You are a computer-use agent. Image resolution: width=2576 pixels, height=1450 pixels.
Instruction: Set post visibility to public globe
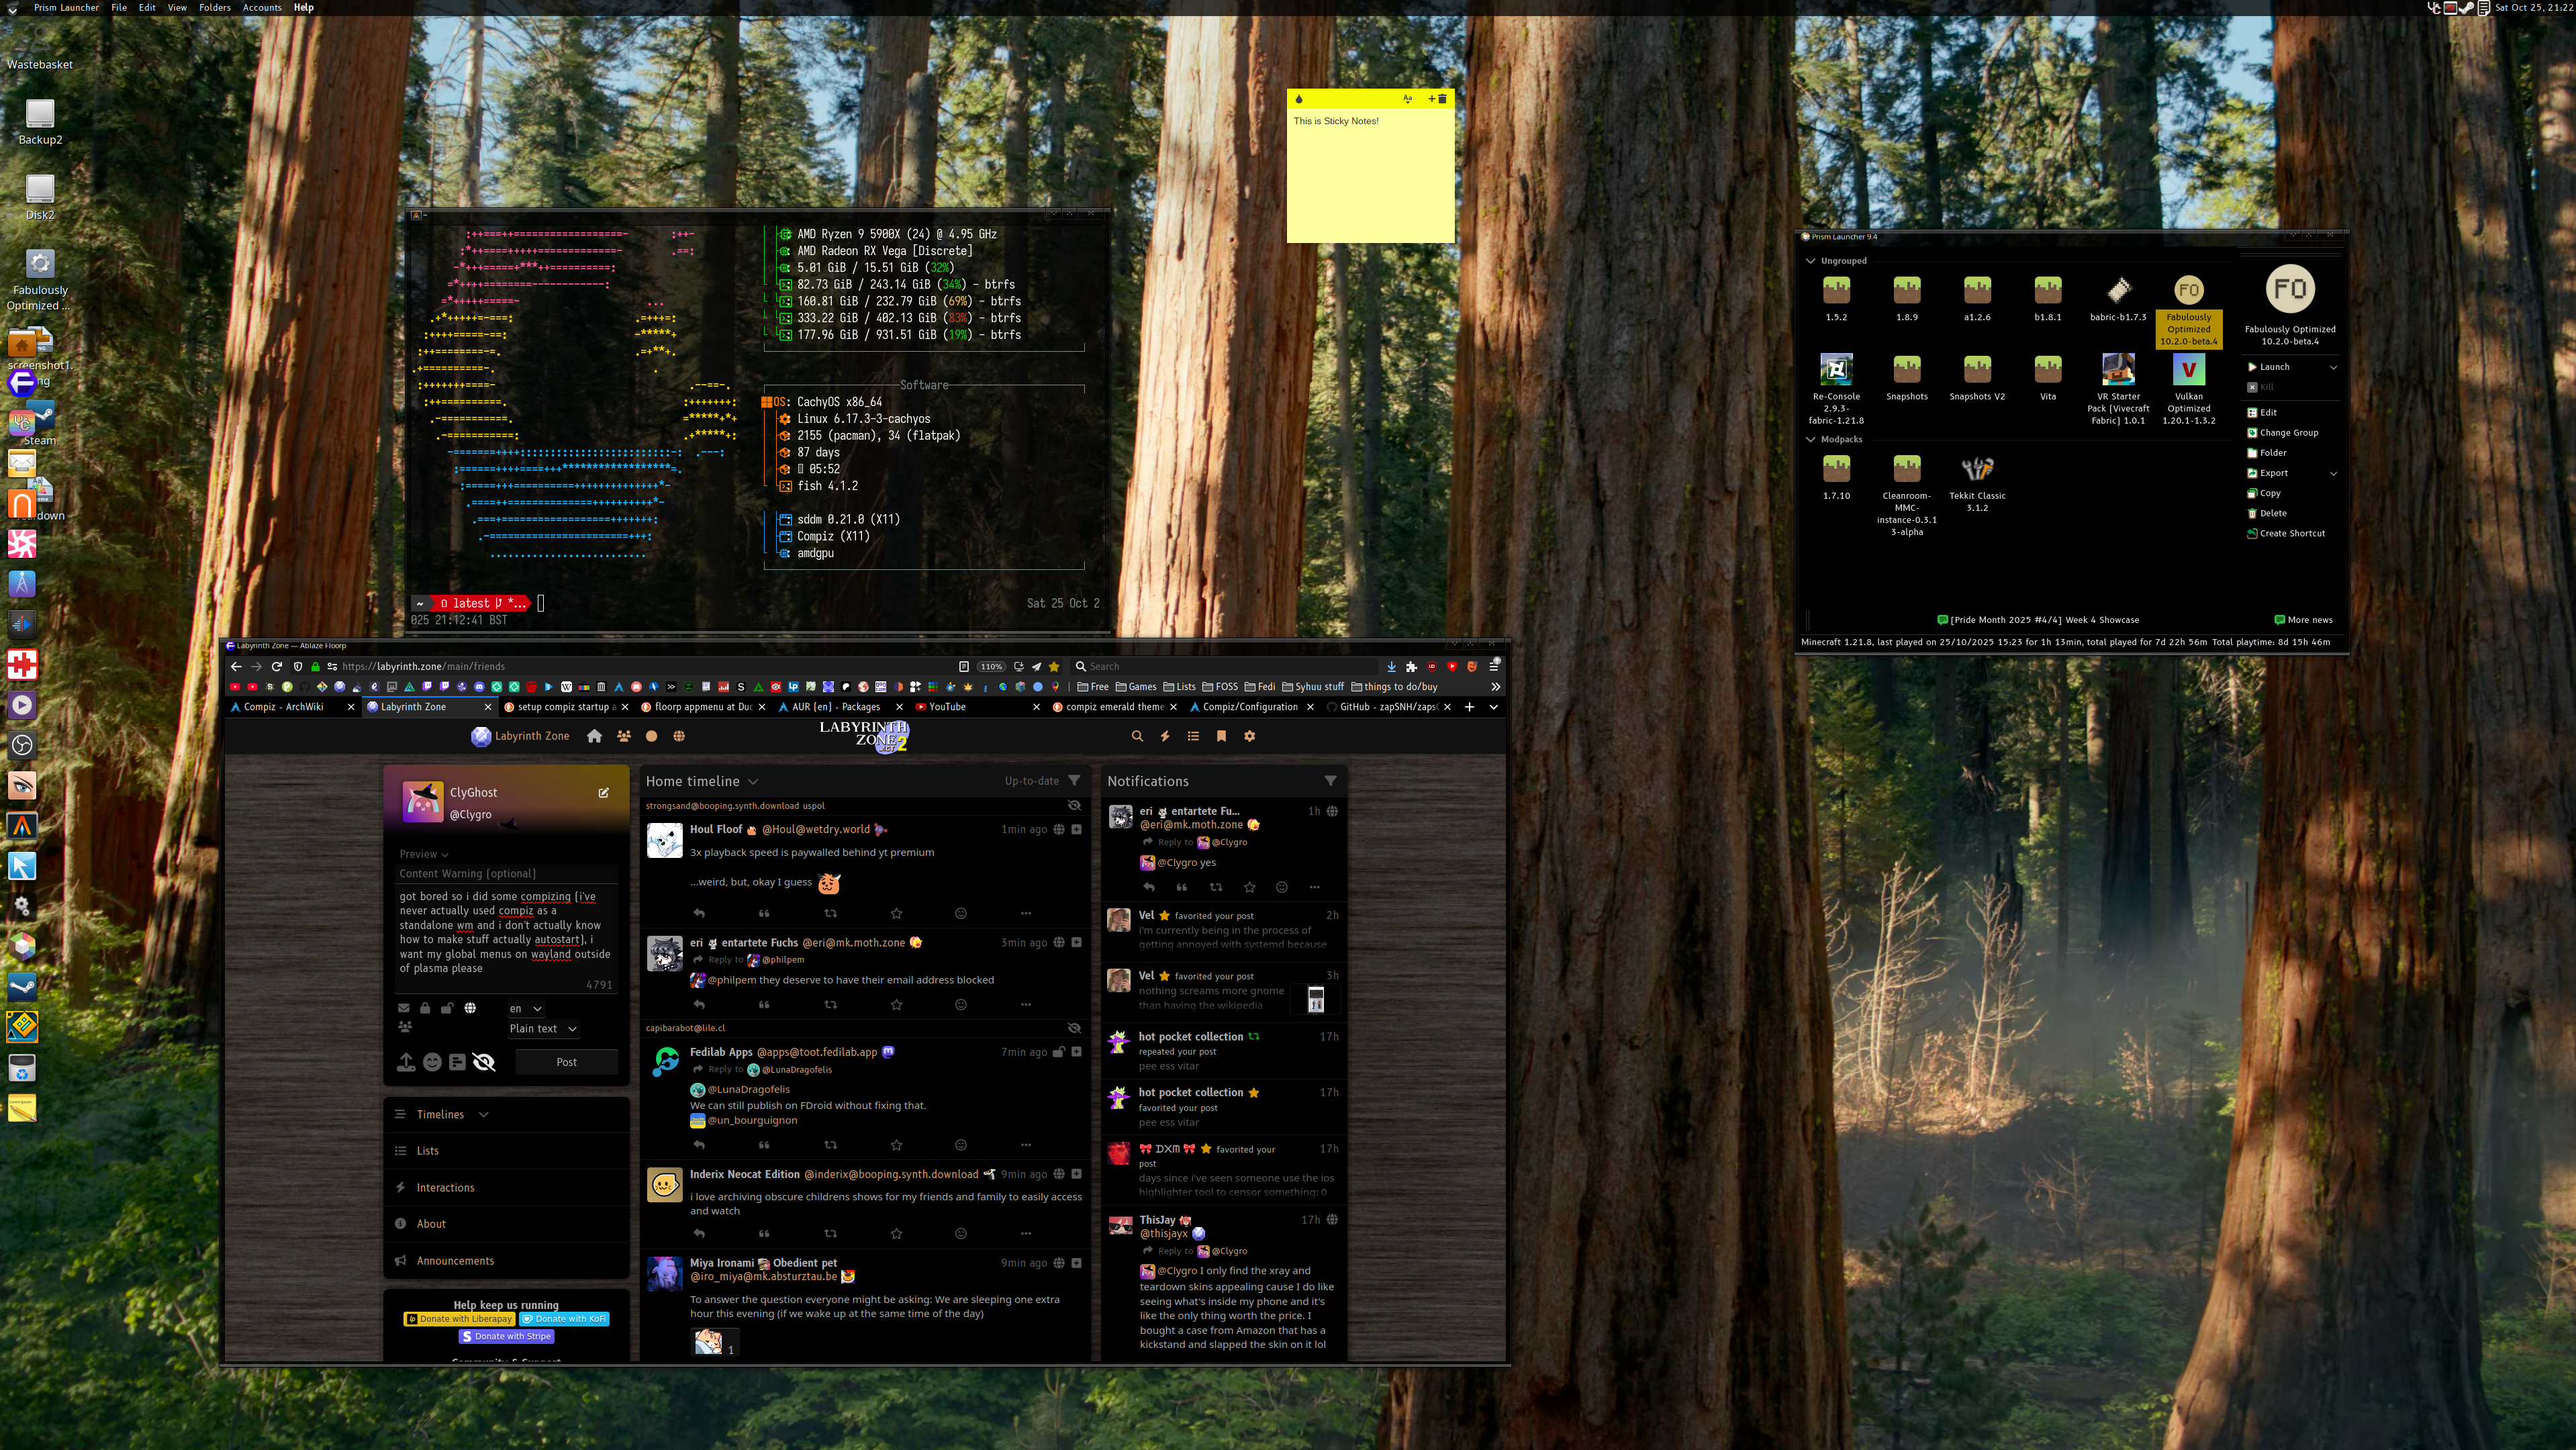coord(470,1008)
